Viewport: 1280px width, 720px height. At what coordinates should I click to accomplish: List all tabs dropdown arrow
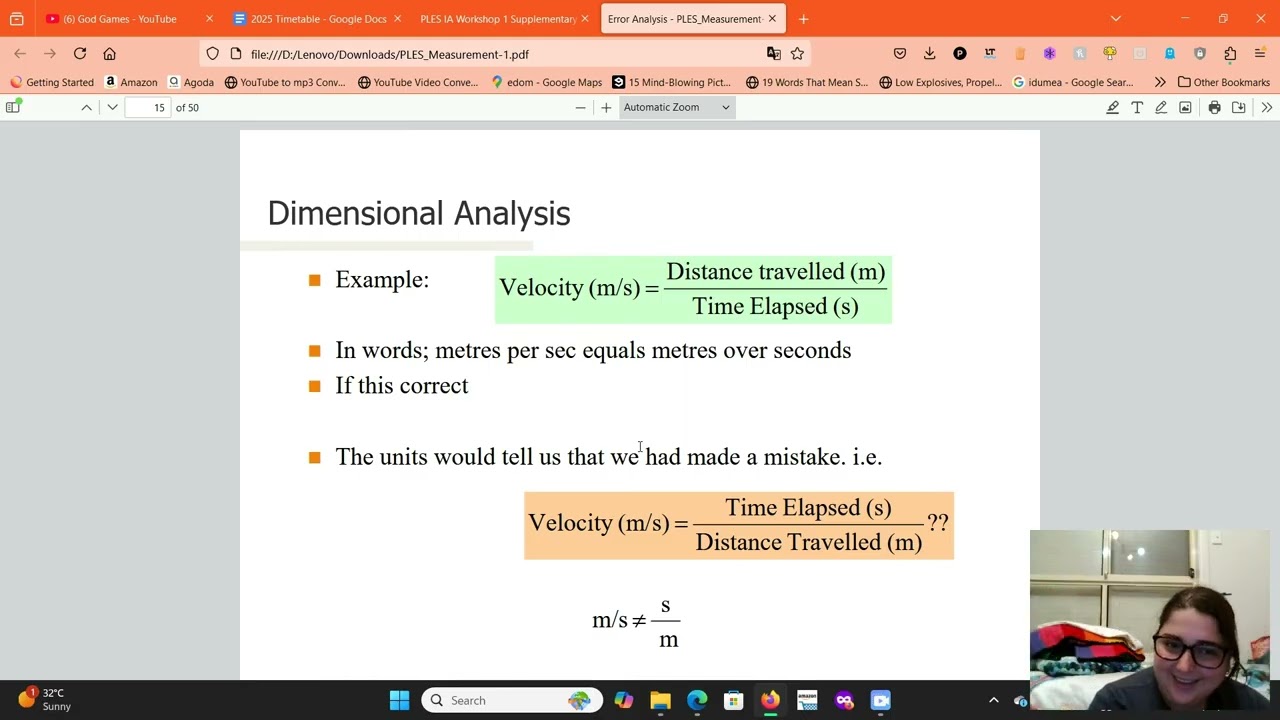tap(1116, 19)
